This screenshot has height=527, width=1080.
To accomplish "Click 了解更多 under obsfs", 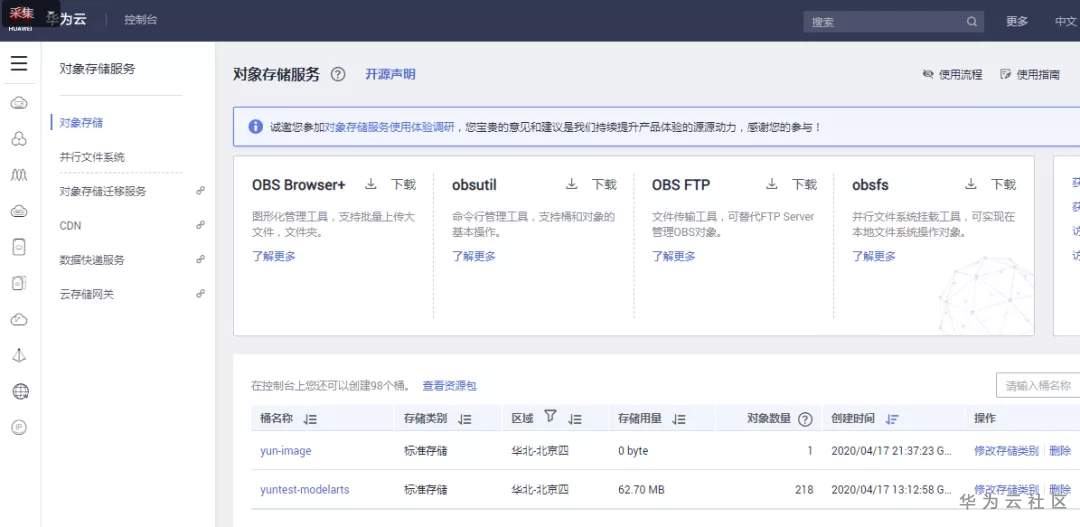I will [x=874, y=256].
